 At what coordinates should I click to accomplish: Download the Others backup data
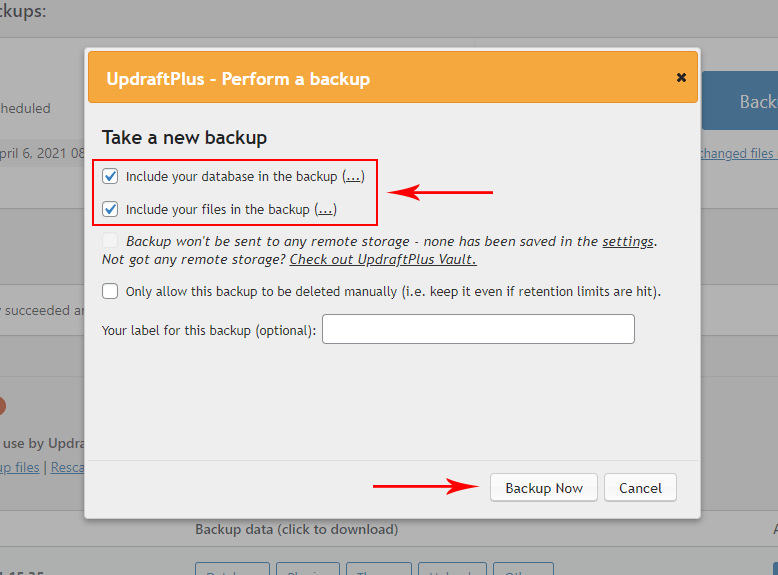523,570
